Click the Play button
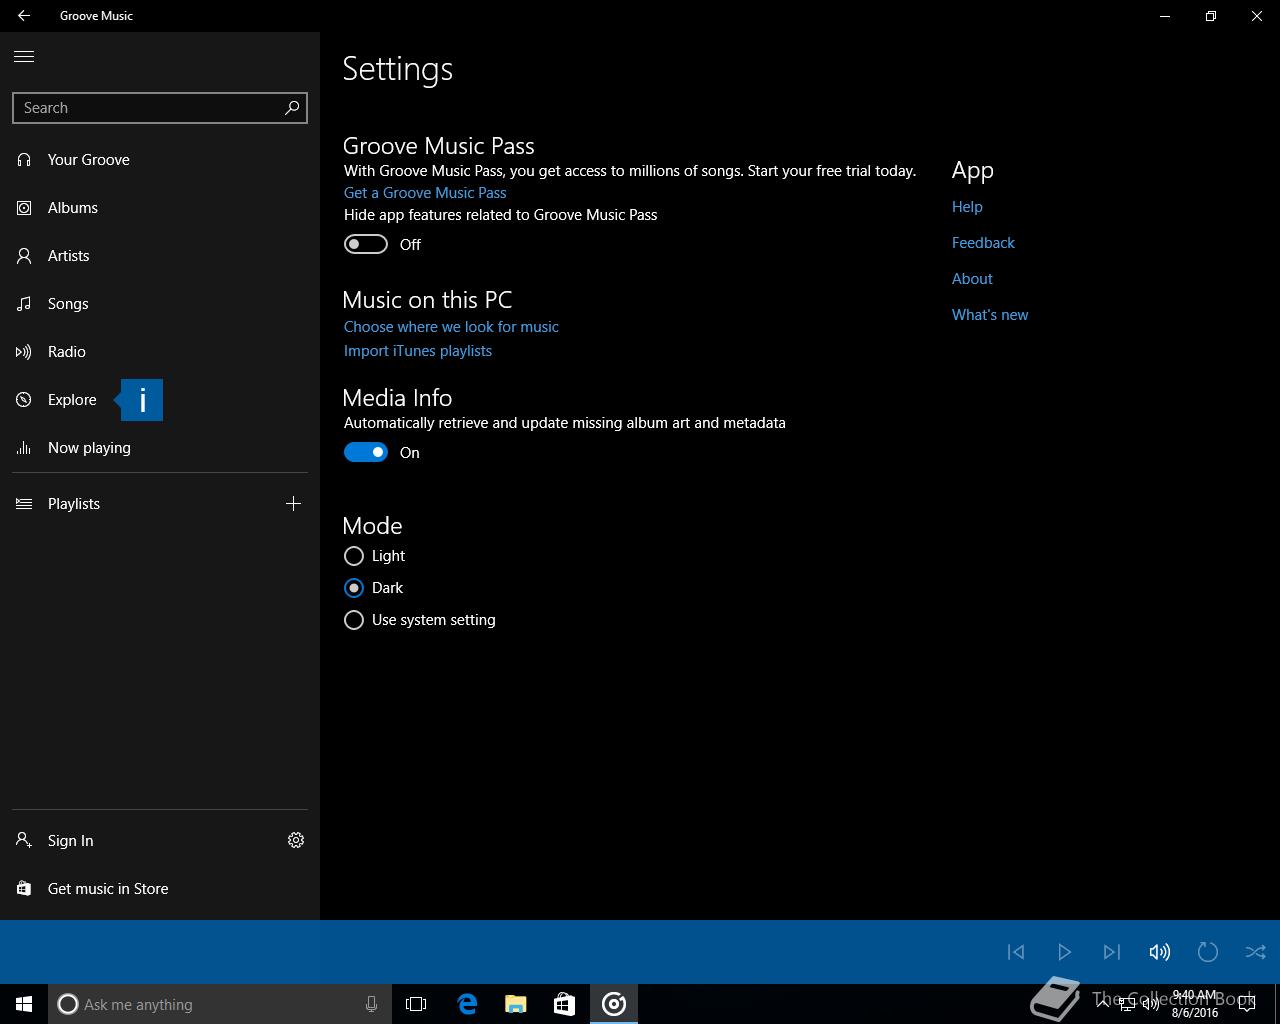The width and height of the screenshot is (1280, 1024). click(1064, 952)
